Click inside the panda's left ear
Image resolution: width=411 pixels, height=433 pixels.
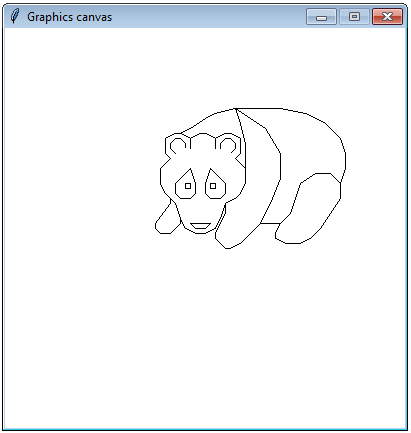(x=178, y=146)
